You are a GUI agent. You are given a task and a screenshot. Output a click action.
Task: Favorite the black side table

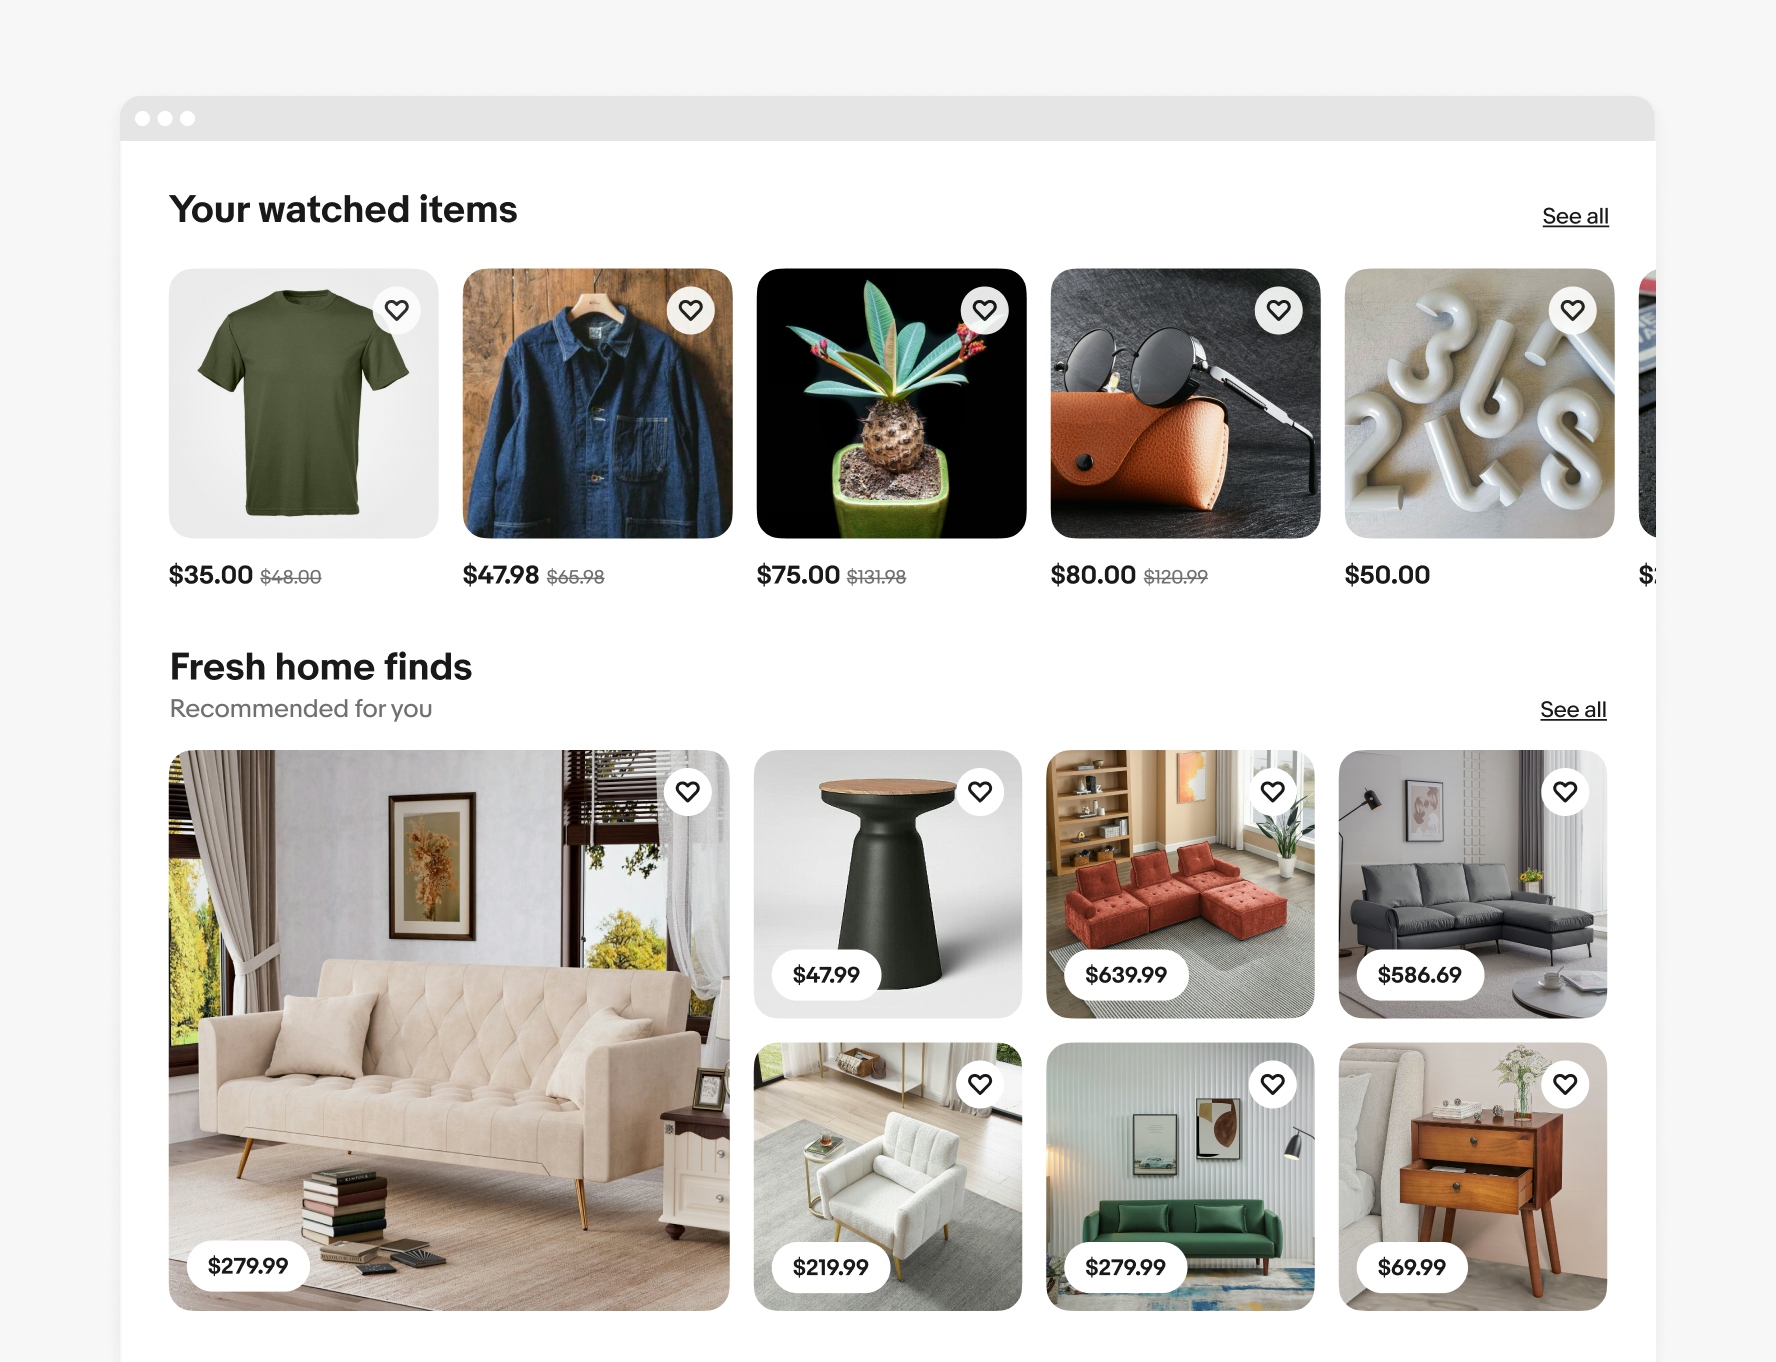[x=980, y=792]
